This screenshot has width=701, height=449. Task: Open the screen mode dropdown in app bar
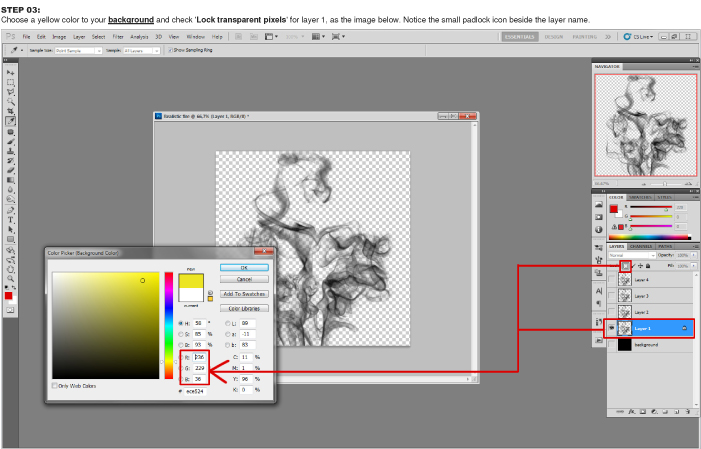coord(337,37)
